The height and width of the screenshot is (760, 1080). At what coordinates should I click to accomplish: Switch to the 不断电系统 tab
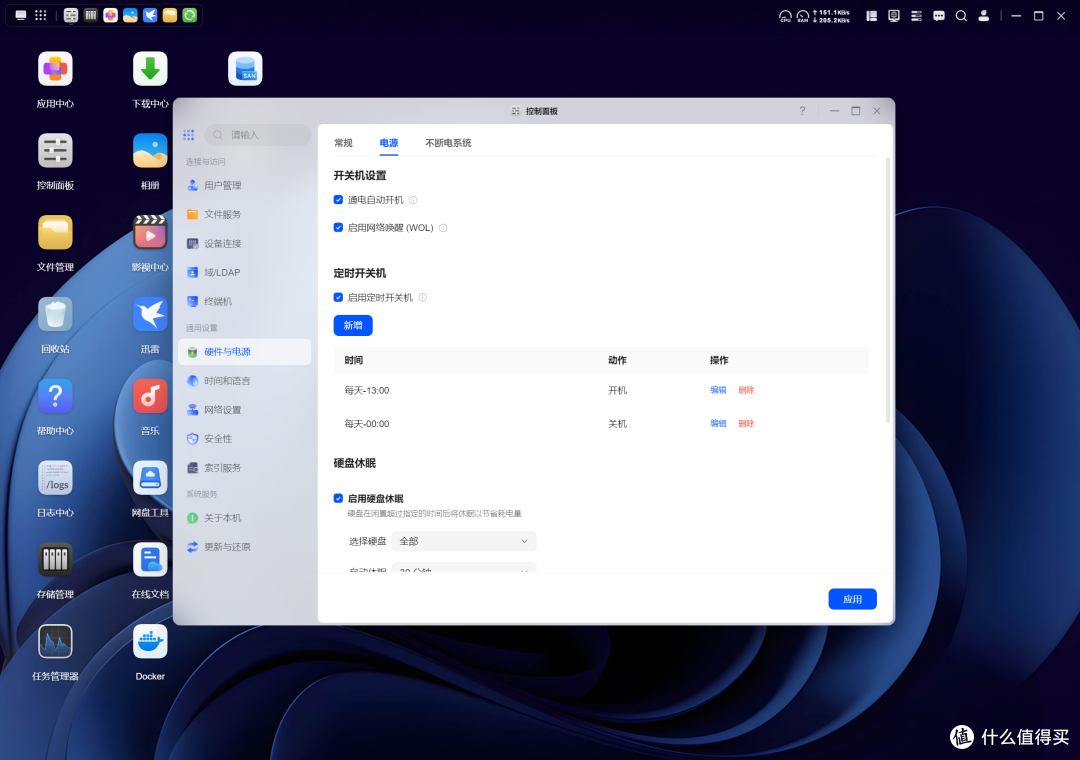point(448,143)
